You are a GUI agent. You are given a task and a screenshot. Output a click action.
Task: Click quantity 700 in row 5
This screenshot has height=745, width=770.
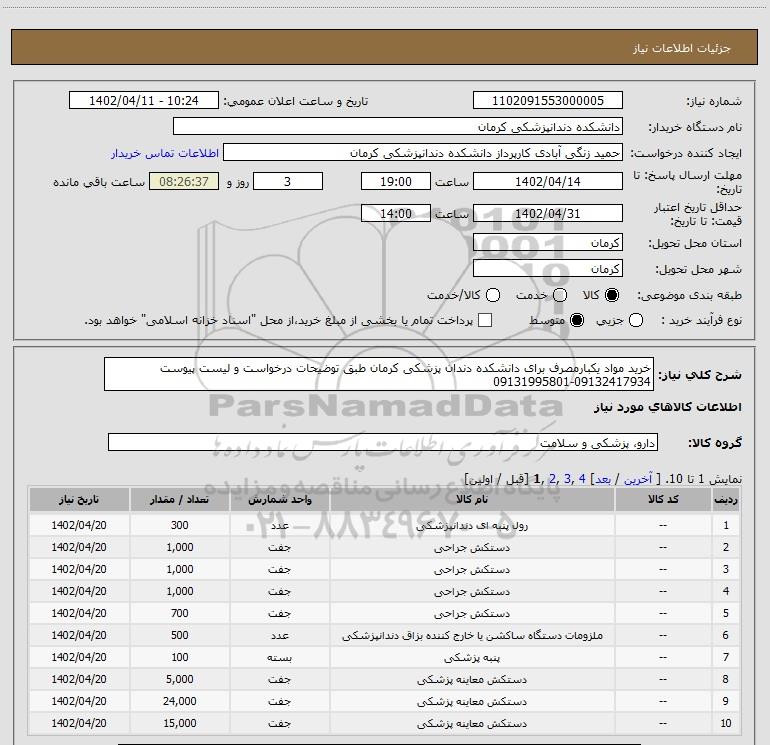tap(180, 613)
